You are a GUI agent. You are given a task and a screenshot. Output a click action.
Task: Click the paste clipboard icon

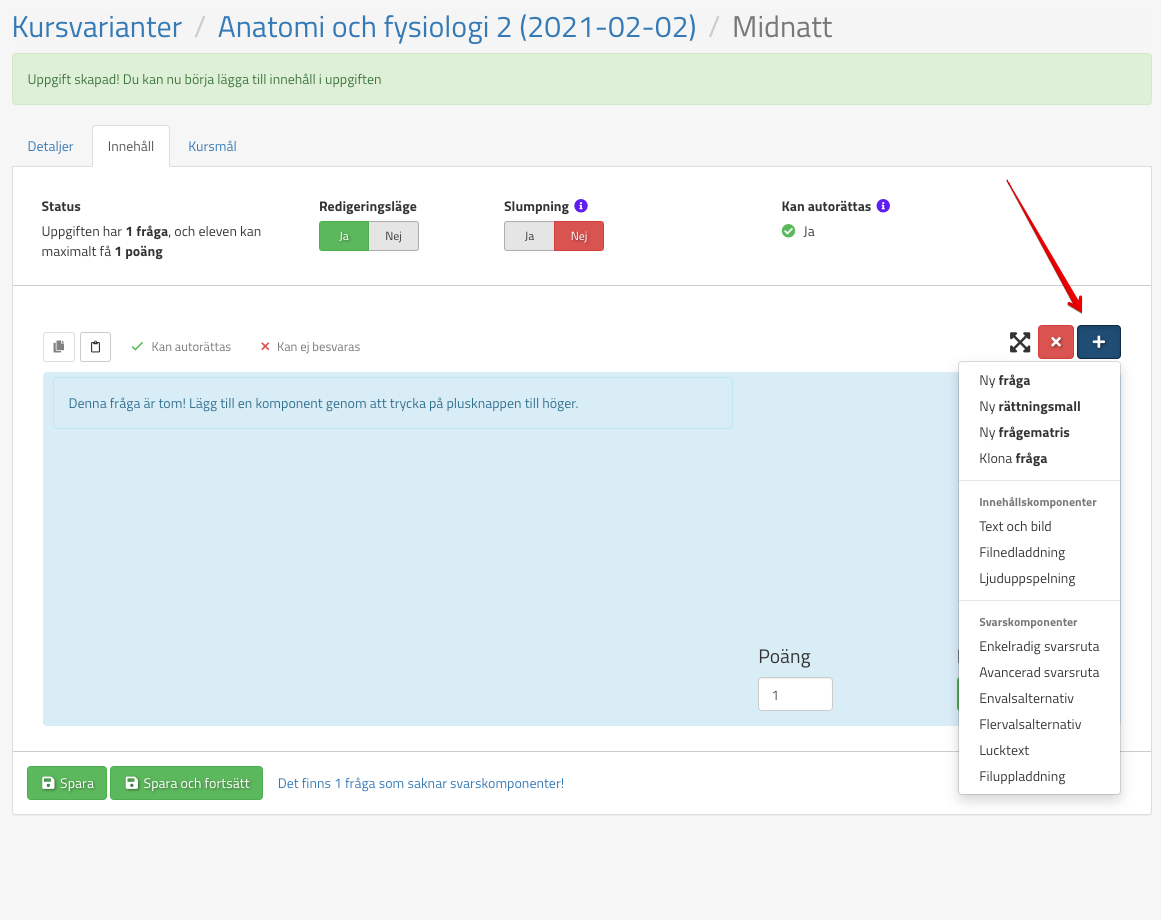95,347
